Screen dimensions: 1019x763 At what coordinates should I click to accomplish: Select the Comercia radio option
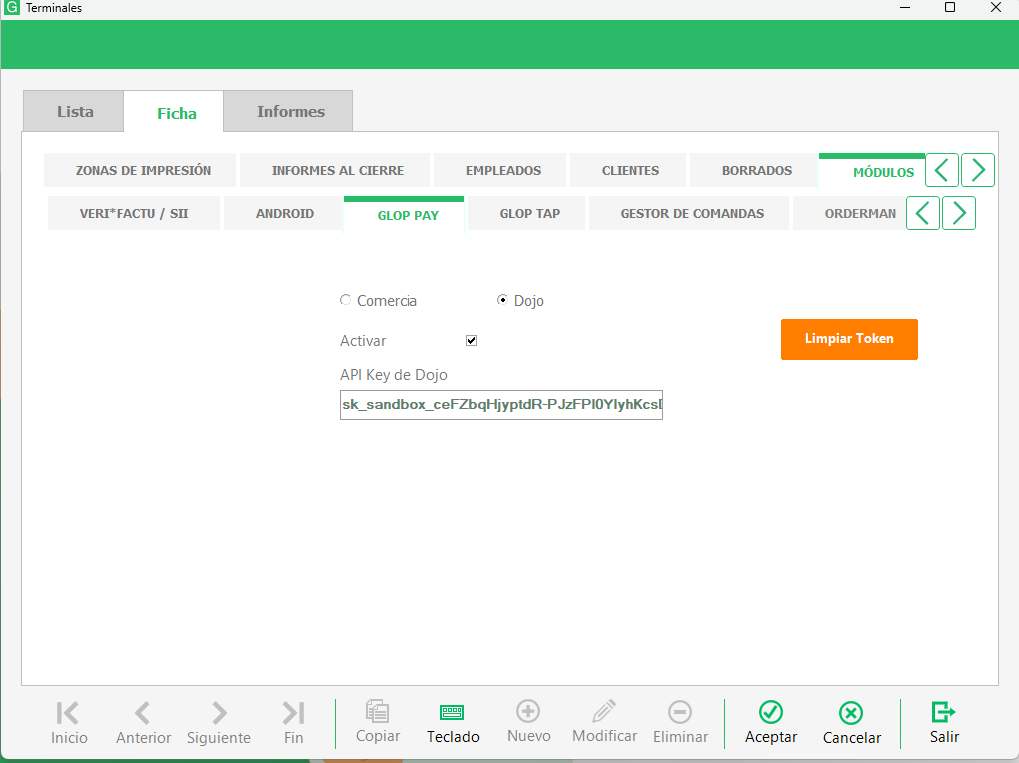345,300
